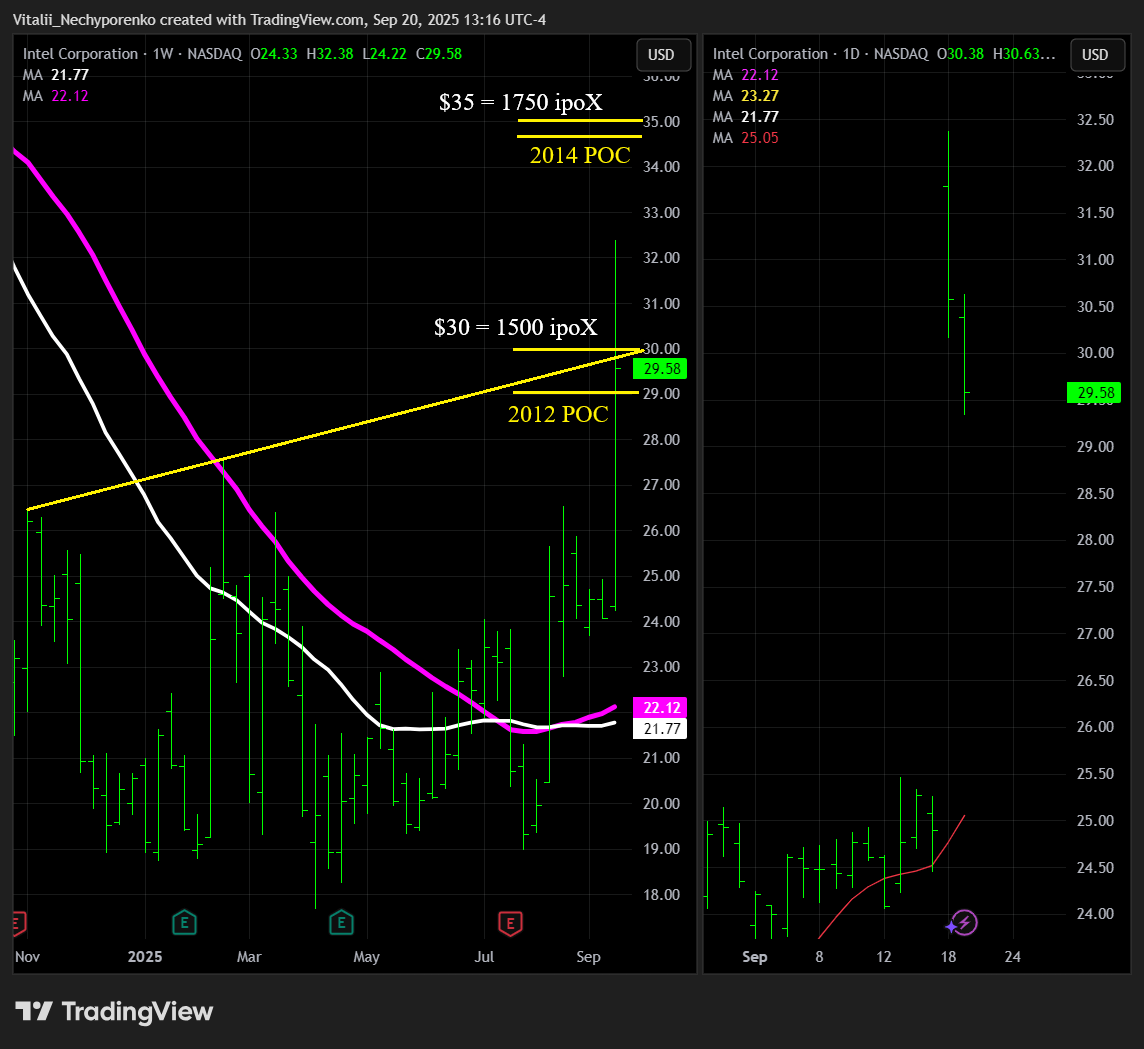This screenshot has width=1144, height=1049.
Task: Select the Intel Corporation 1W chart title
Action: 132,54
